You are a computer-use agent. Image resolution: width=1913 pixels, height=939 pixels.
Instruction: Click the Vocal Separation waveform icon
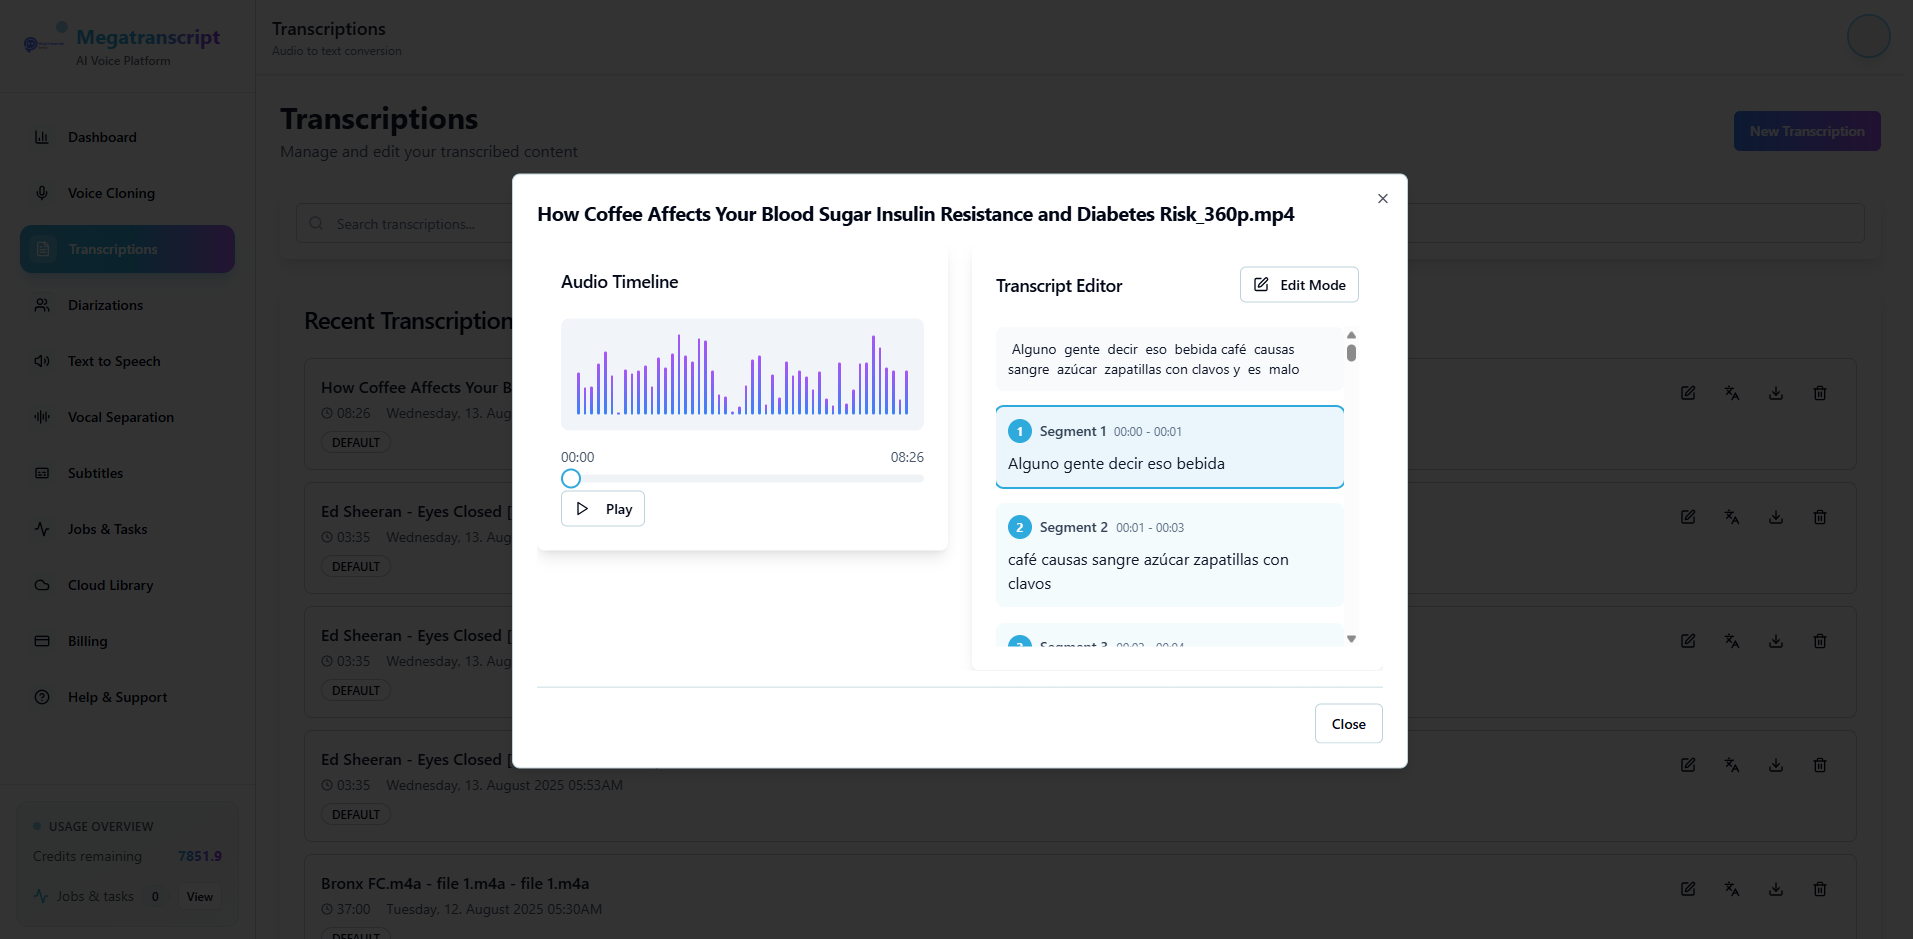tap(42, 417)
